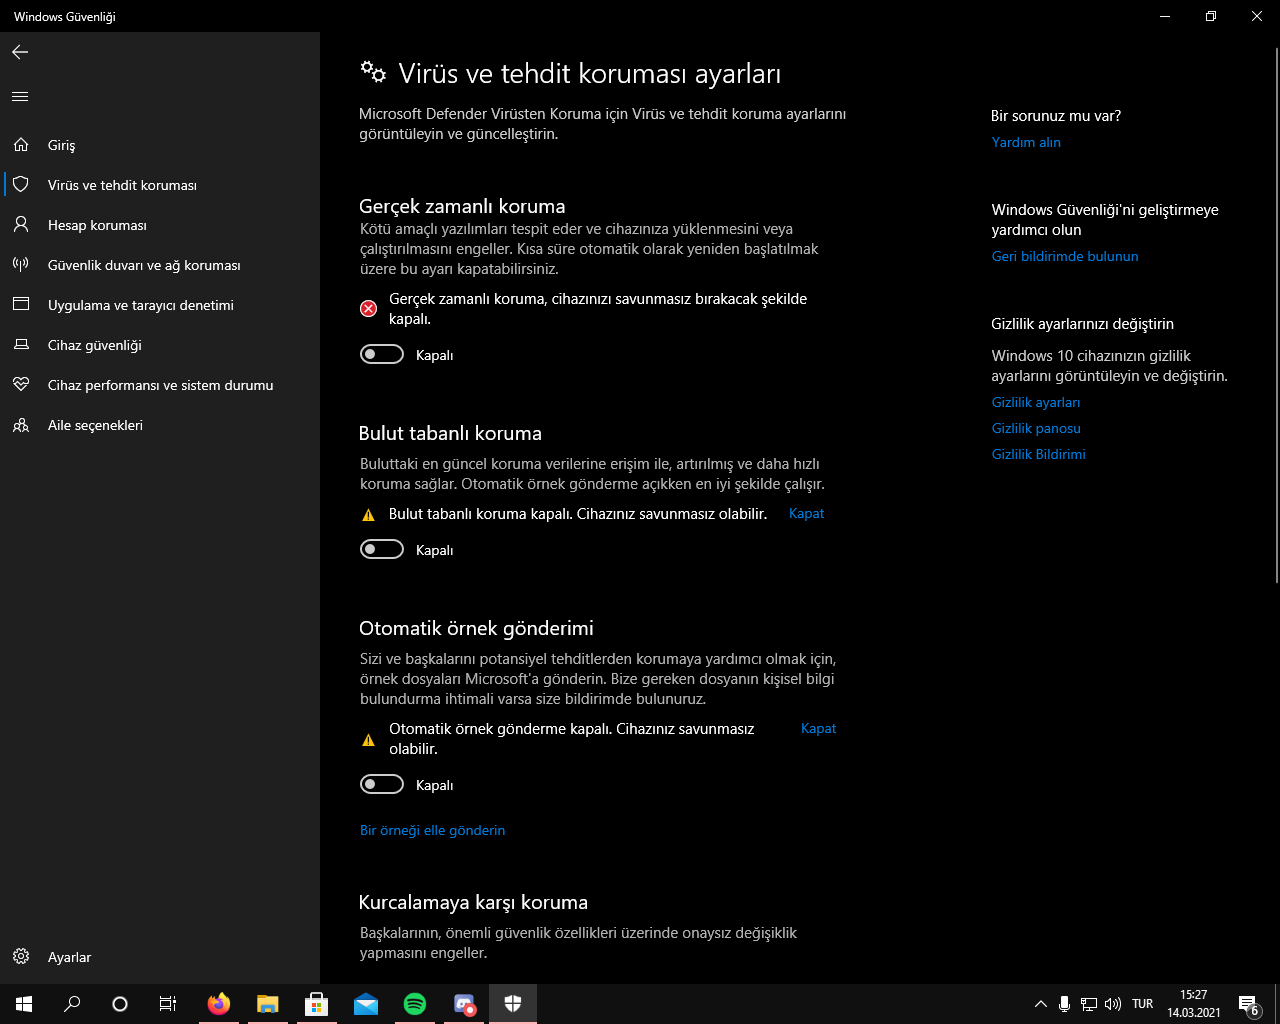Screen dimensions: 1280x1024
Task: Click the Virüs ve tehdit koruması ayarları title
Action: [x=589, y=73]
